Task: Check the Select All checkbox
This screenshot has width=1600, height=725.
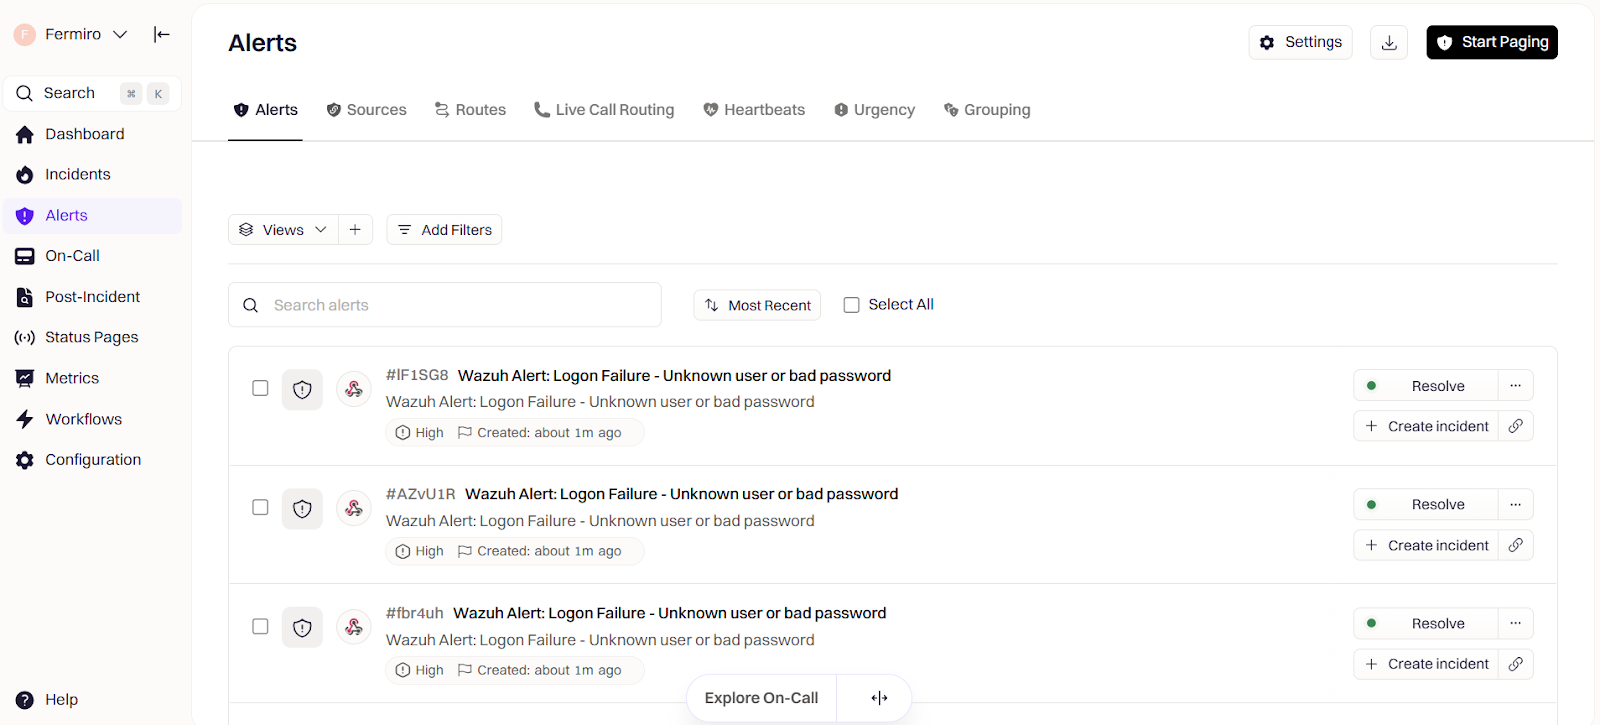Action: pos(852,305)
